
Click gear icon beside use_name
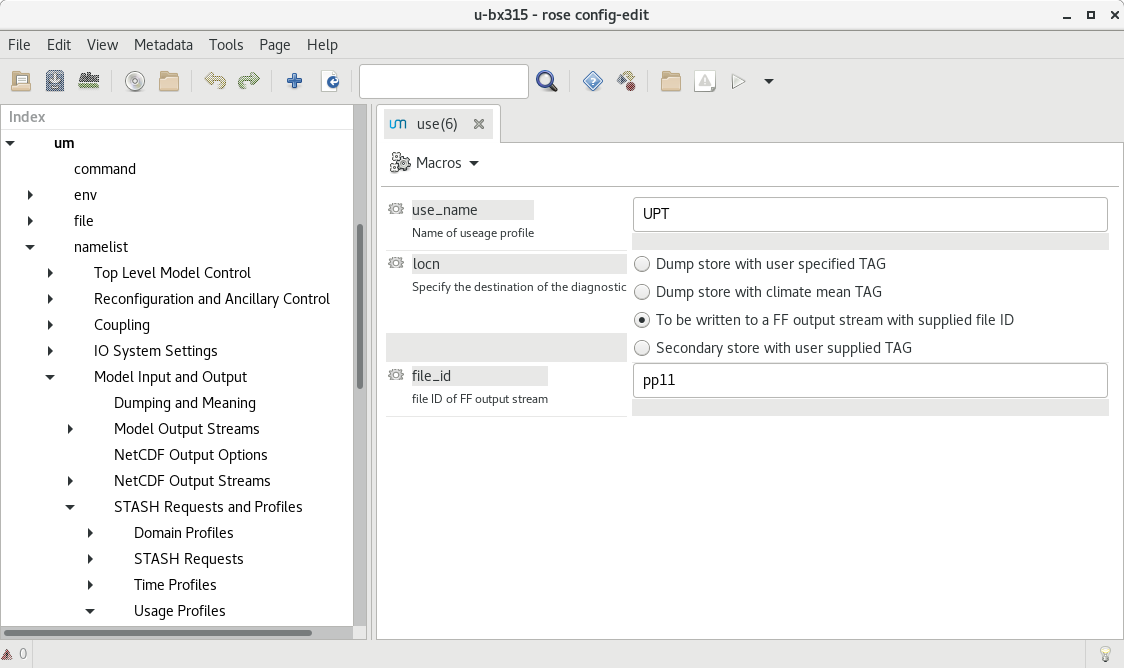[396, 210]
